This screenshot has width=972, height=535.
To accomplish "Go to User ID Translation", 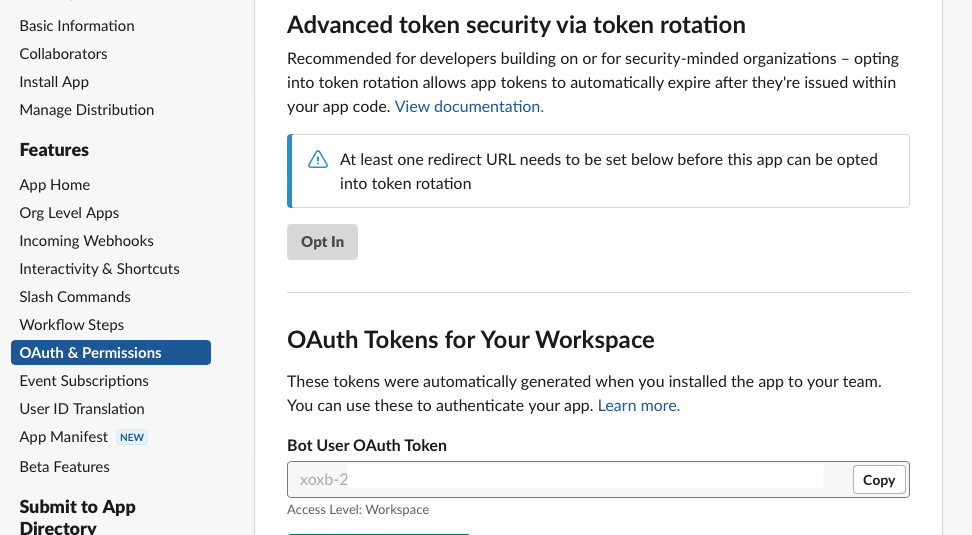I will point(82,409).
